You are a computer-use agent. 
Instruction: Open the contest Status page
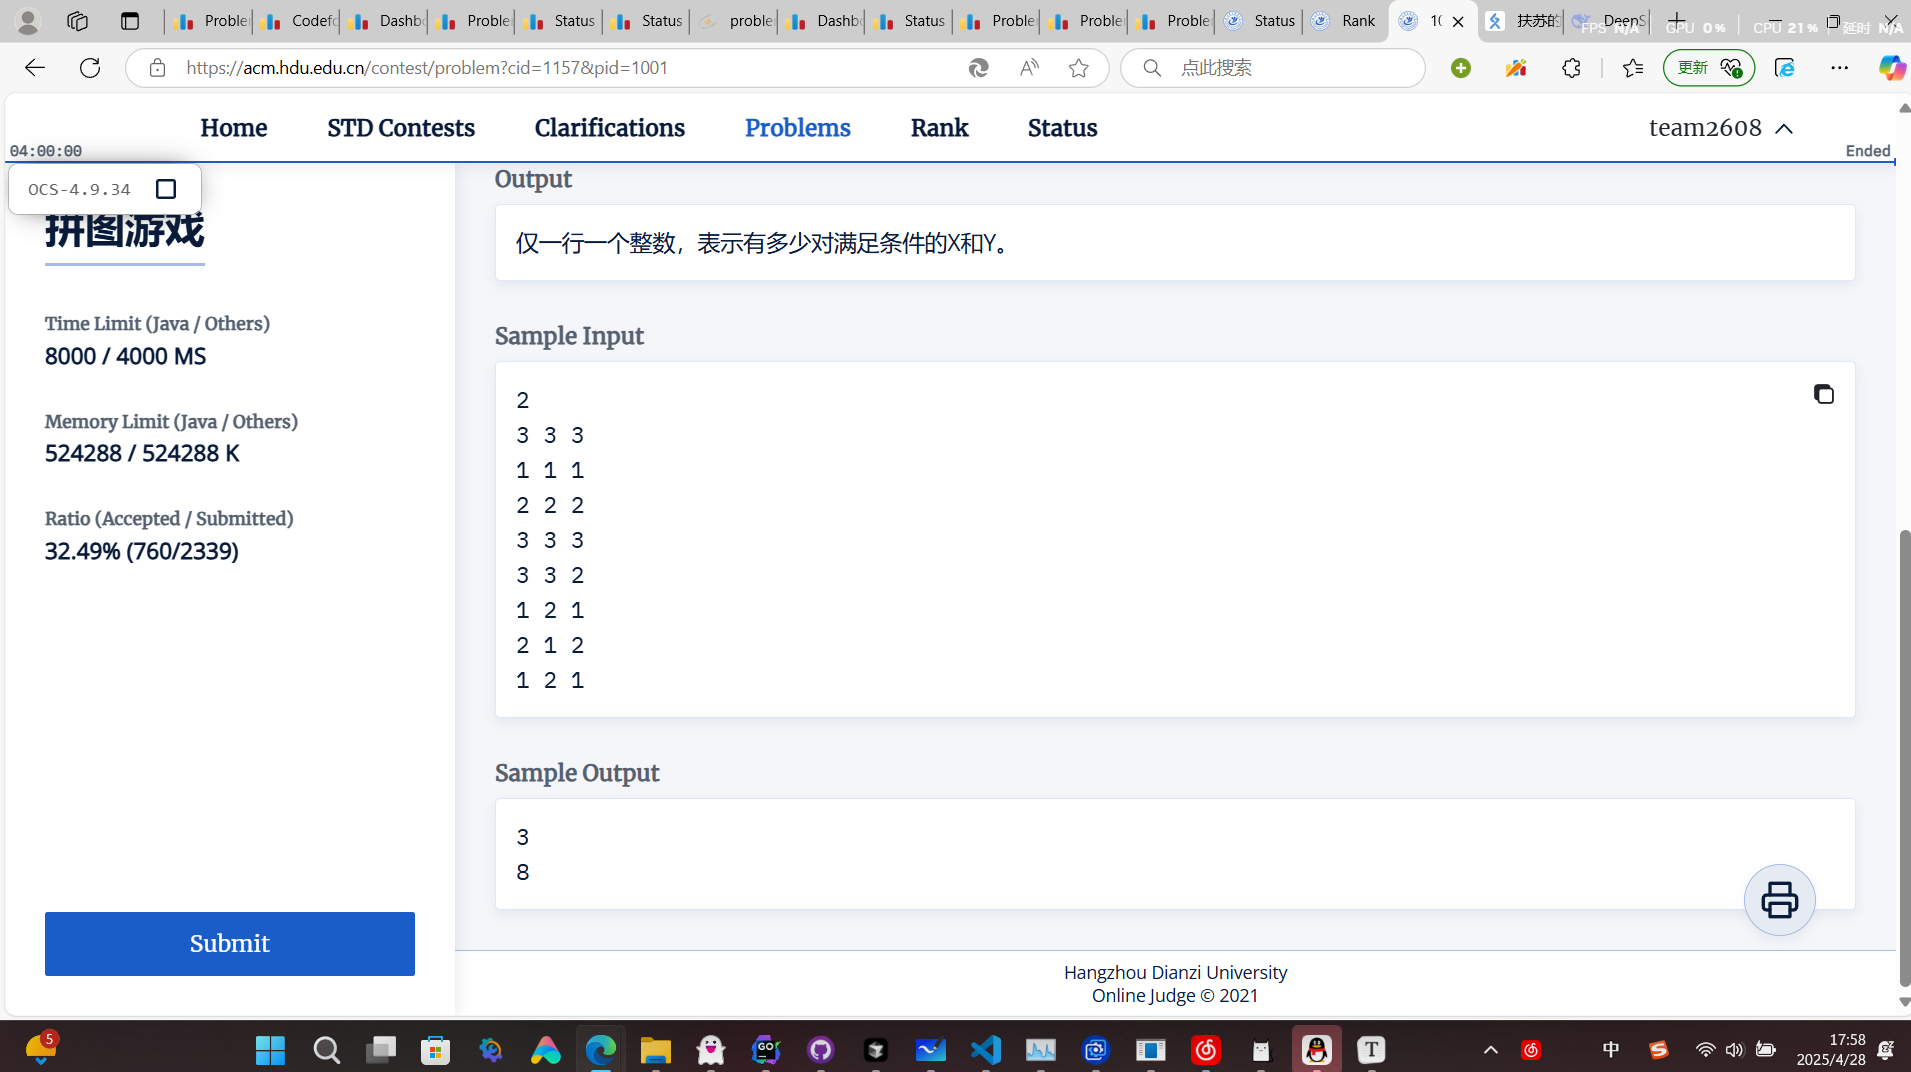1062,128
